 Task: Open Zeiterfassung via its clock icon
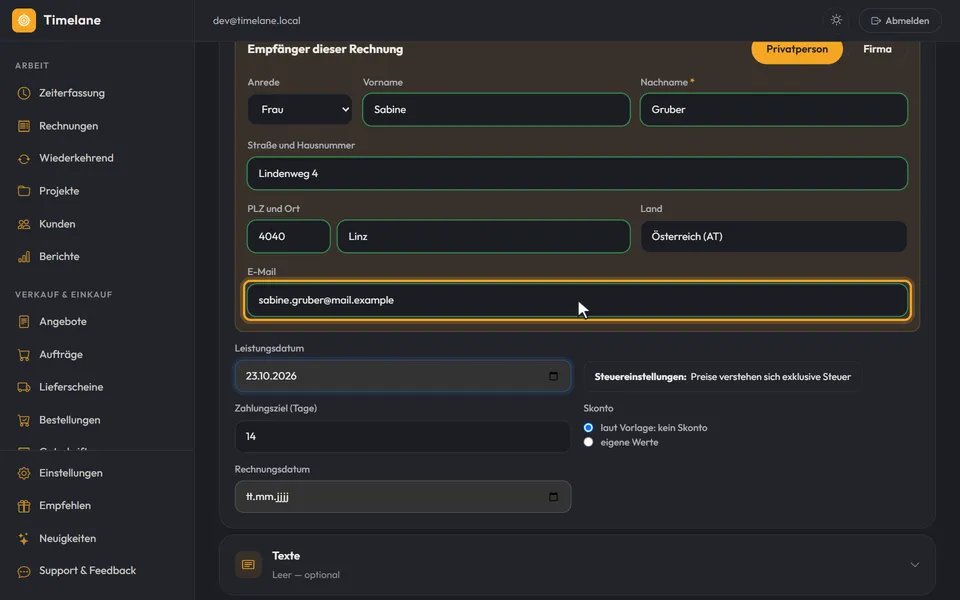(x=24, y=93)
